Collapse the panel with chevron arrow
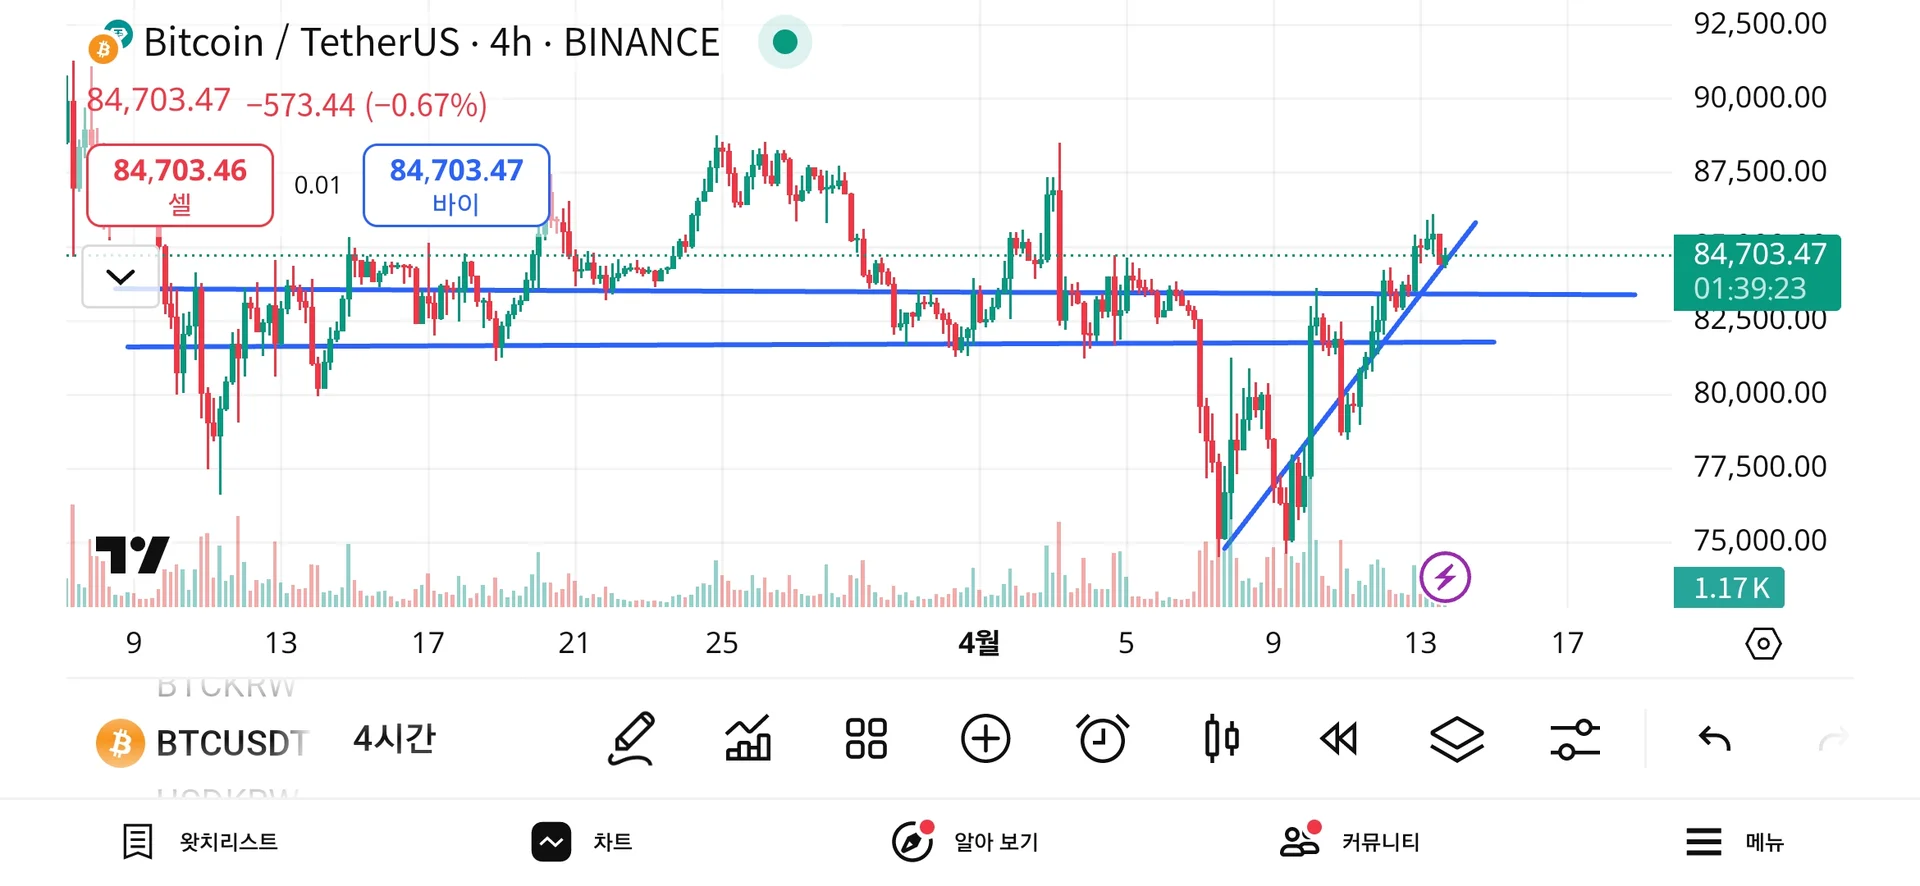This screenshot has height=886, width=1920. (120, 277)
